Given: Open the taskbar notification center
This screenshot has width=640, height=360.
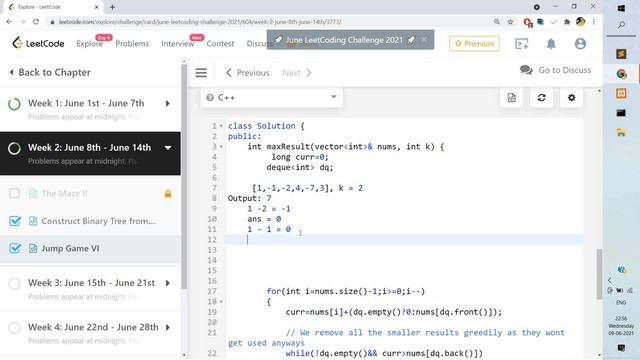Looking at the screenshot, I should coord(621,348).
